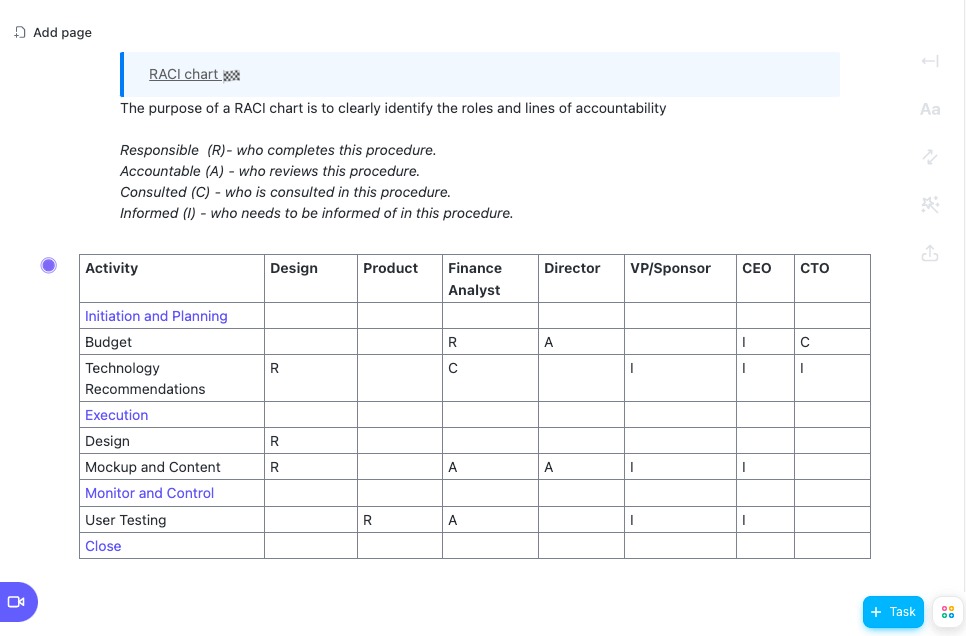Open the typography settings with the Aa icon
Image resolution: width=966 pixels, height=636 pixels.
(929, 109)
